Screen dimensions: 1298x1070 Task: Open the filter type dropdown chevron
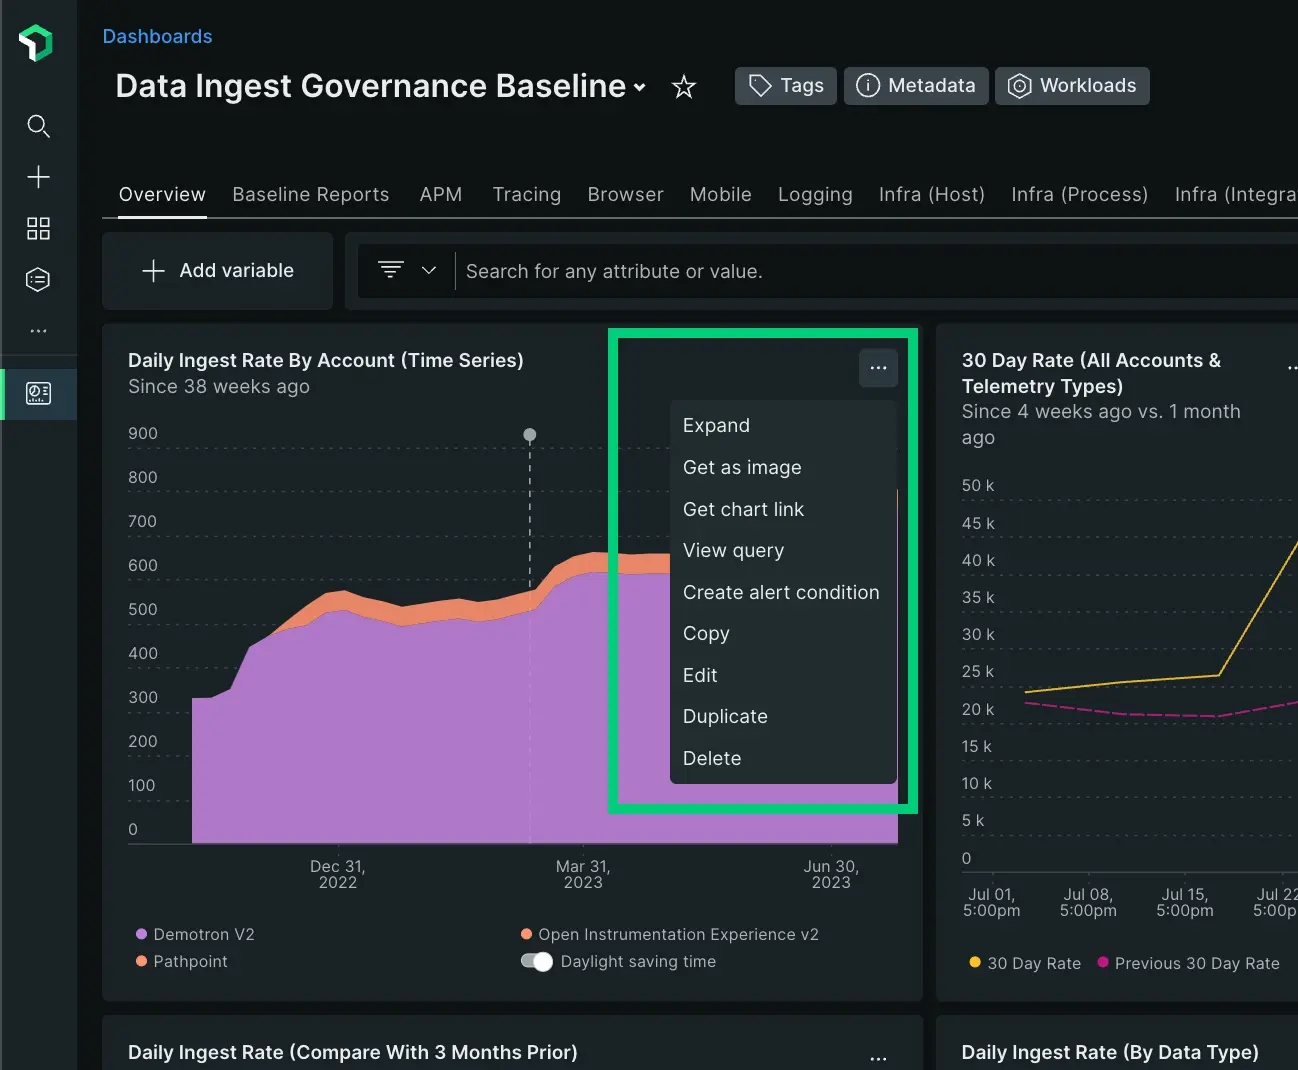[x=429, y=270]
